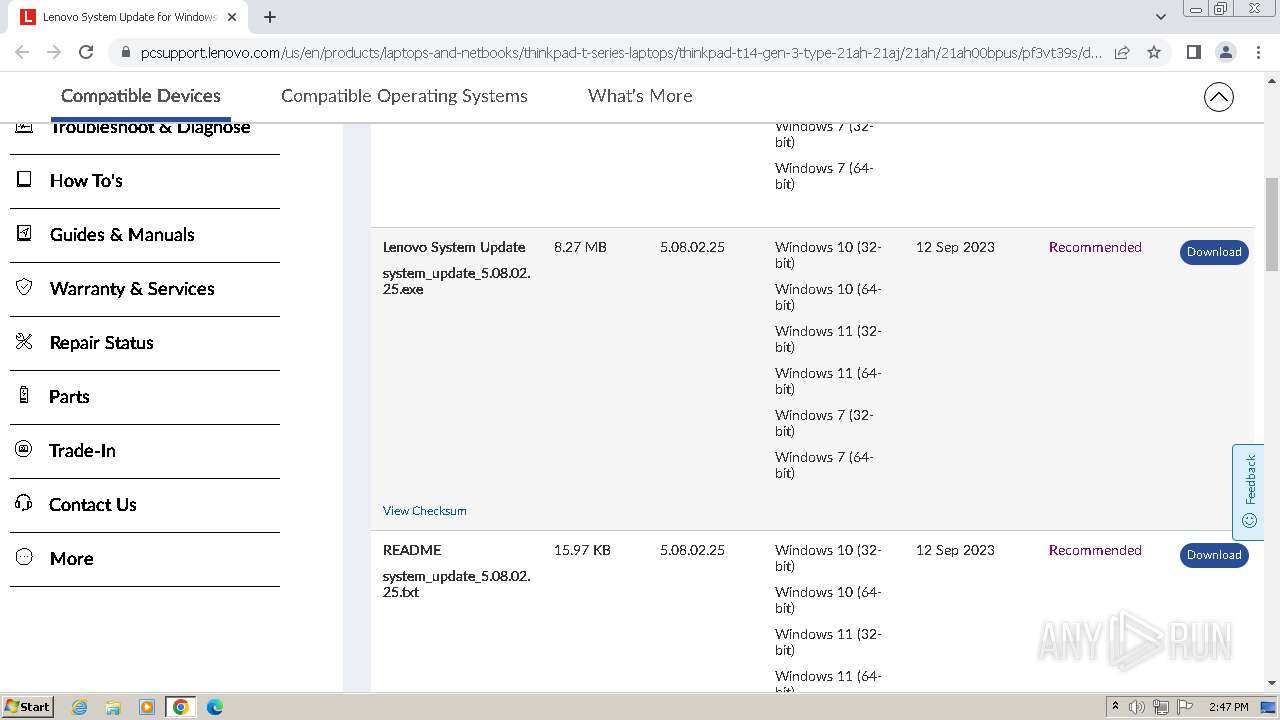Click the taskbar clock 2:47 PM
Image resolution: width=1280 pixels, height=720 pixels.
tap(1228, 707)
